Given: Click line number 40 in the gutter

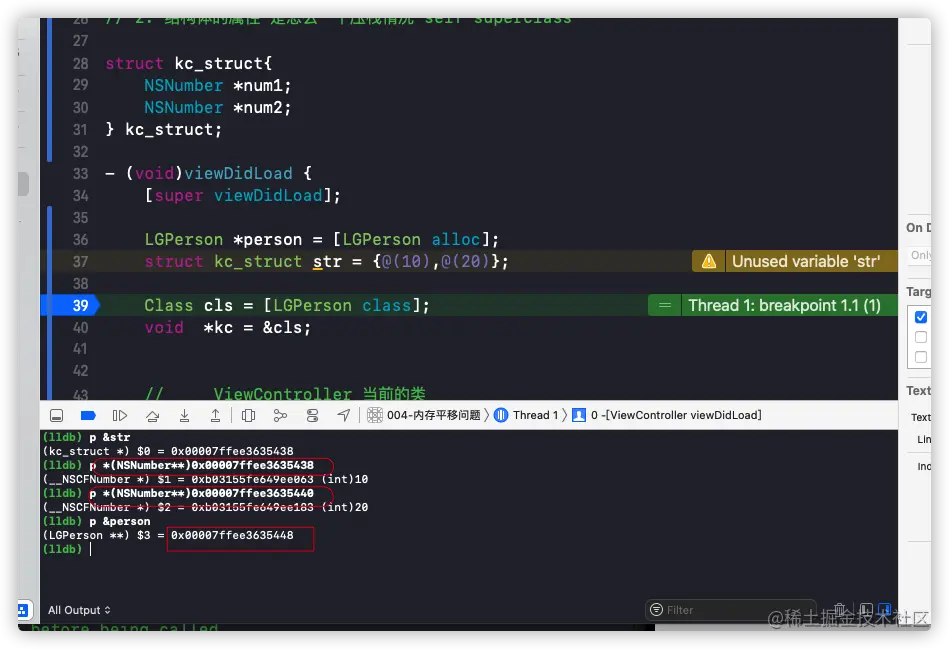Looking at the screenshot, I should point(80,328).
